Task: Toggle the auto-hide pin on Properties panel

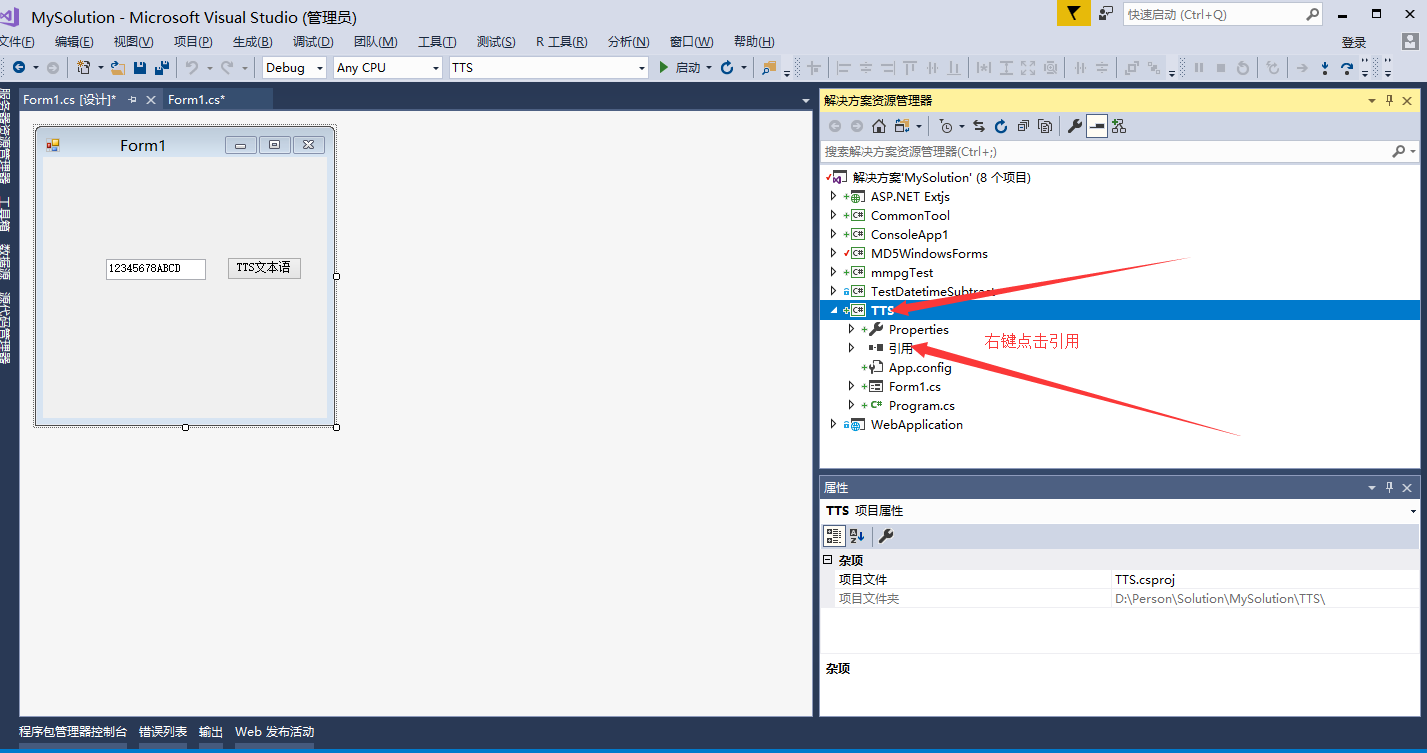Action: click(1389, 487)
